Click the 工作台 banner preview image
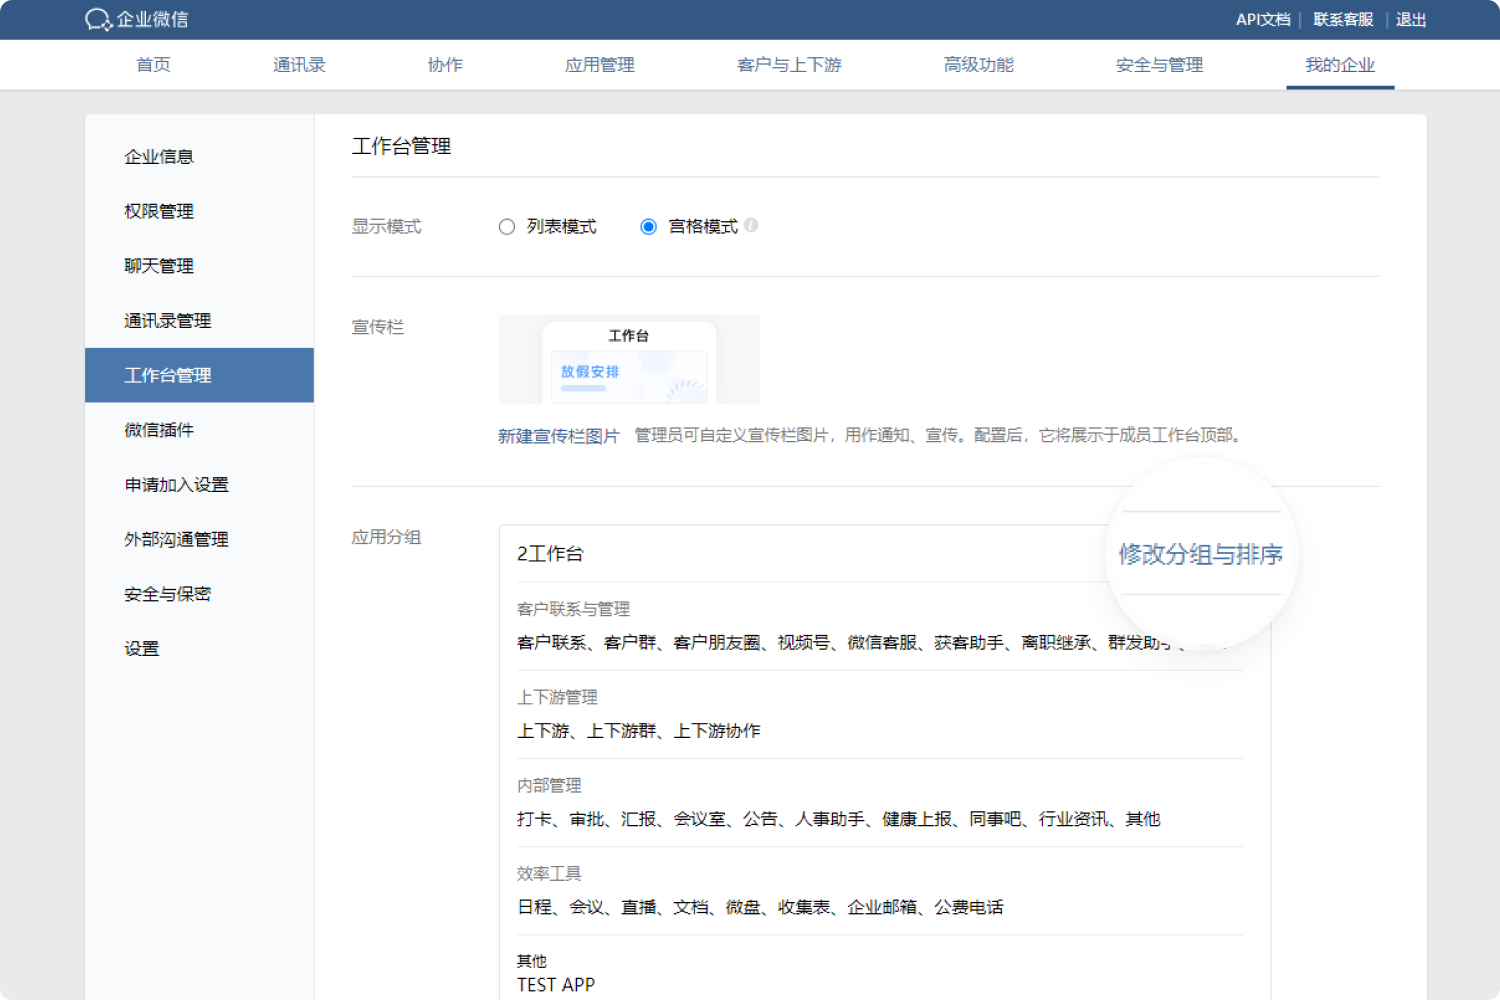 pyautogui.click(x=629, y=359)
